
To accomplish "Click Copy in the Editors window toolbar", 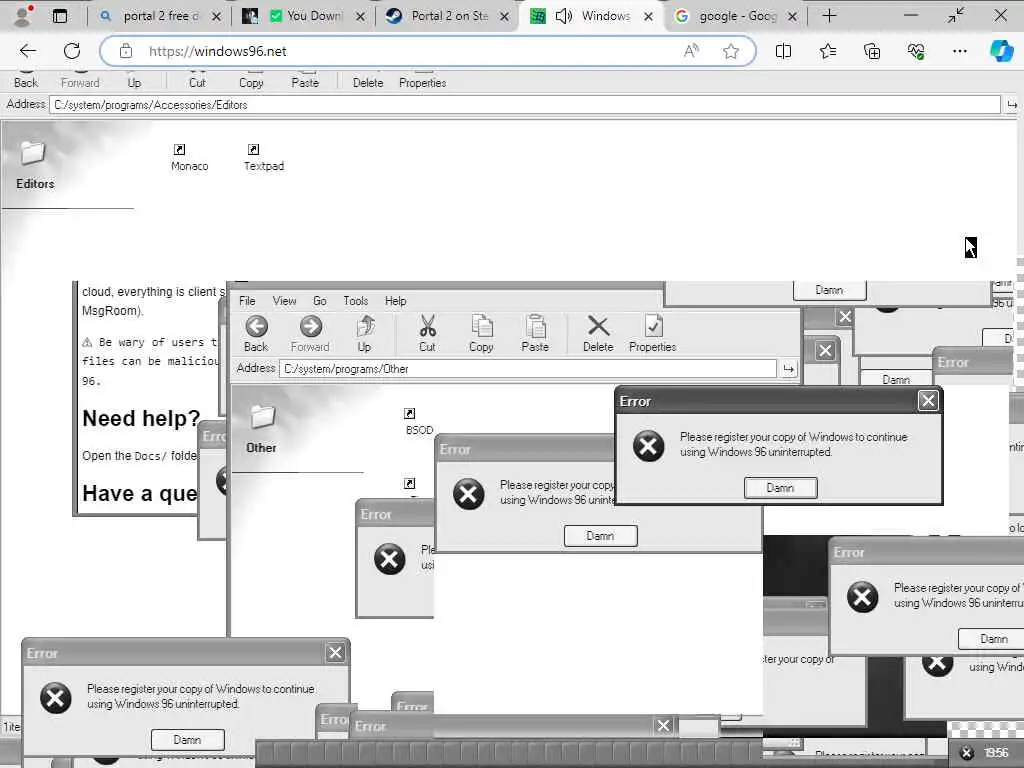I will [x=251, y=83].
